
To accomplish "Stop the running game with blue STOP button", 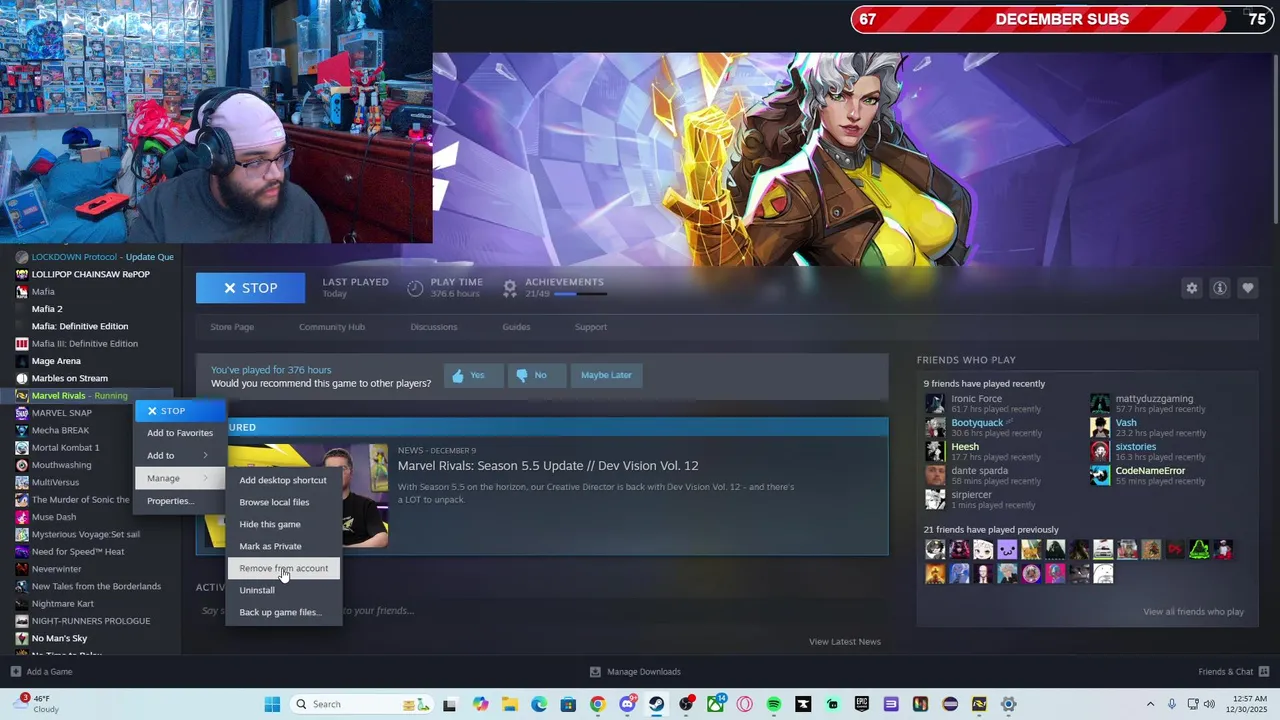I will coord(250,288).
